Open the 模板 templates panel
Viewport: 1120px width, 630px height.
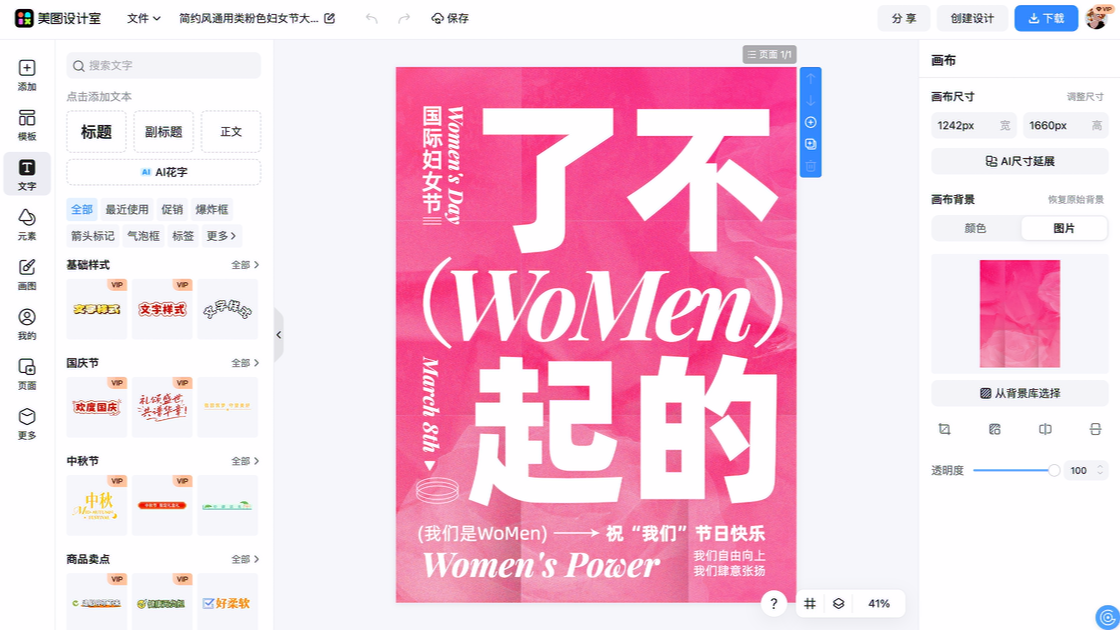(x=27, y=124)
